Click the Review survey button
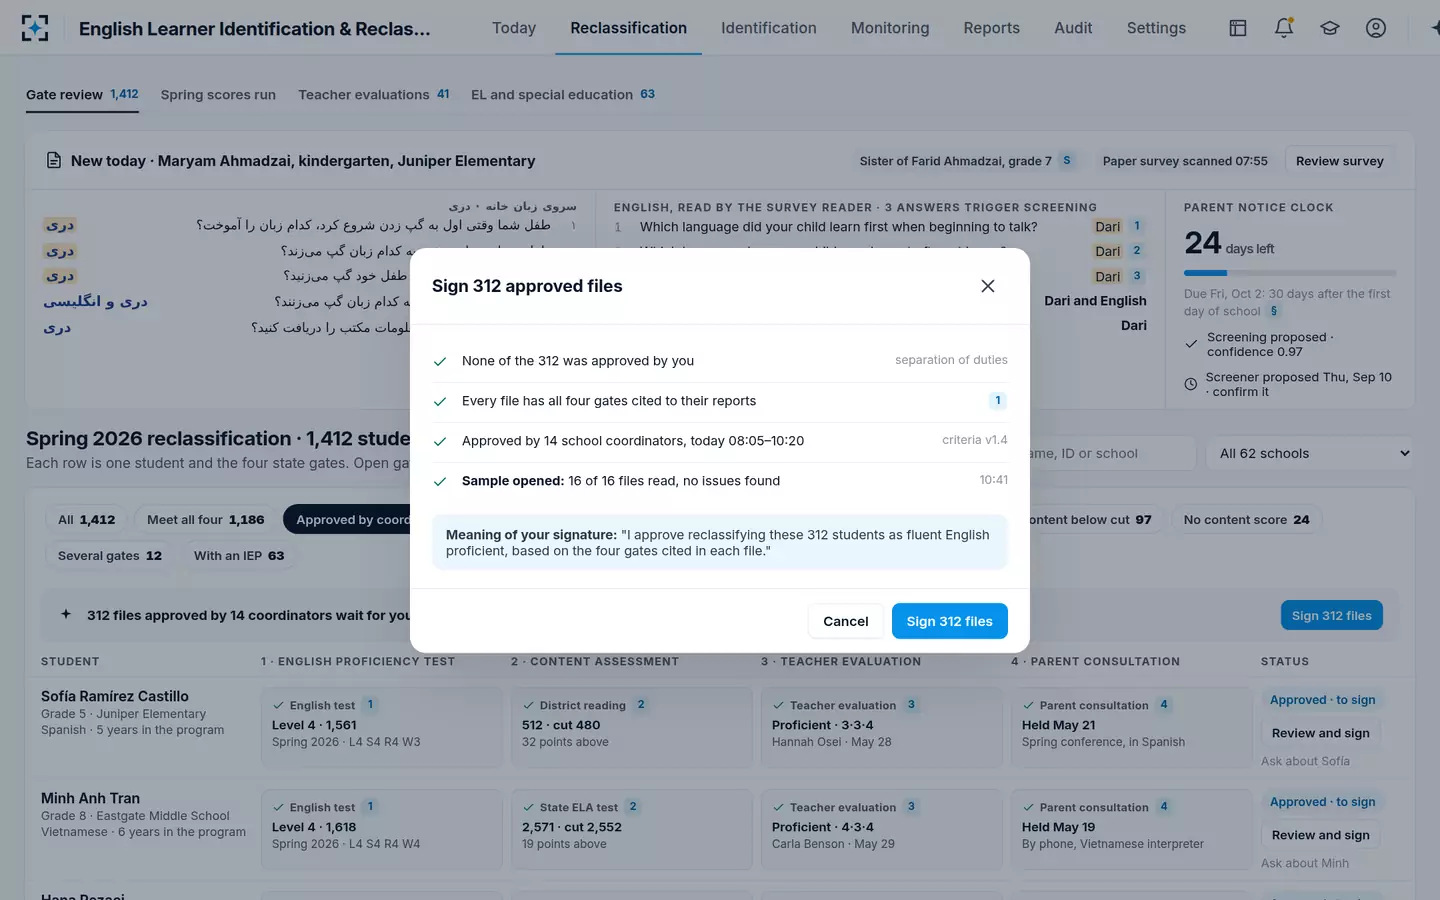The height and width of the screenshot is (900, 1440). point(1340,161)
